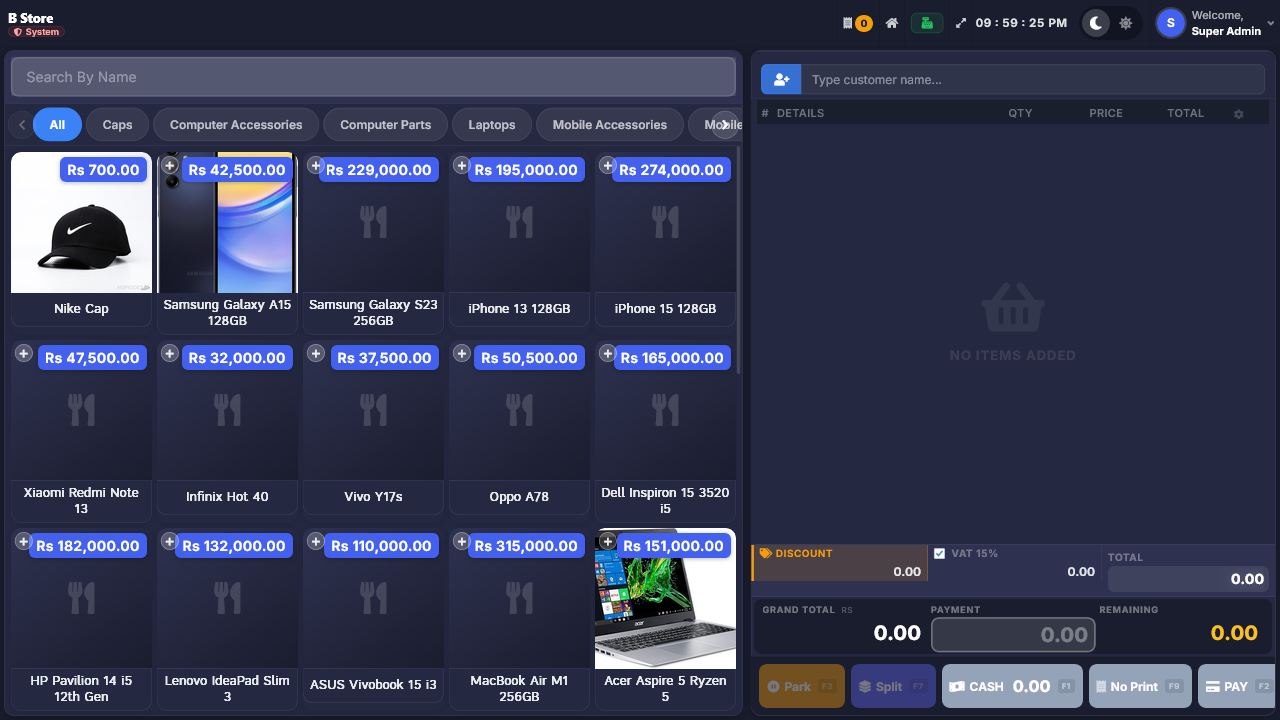Click the TOTAL value field

(x=1189, y=579)
